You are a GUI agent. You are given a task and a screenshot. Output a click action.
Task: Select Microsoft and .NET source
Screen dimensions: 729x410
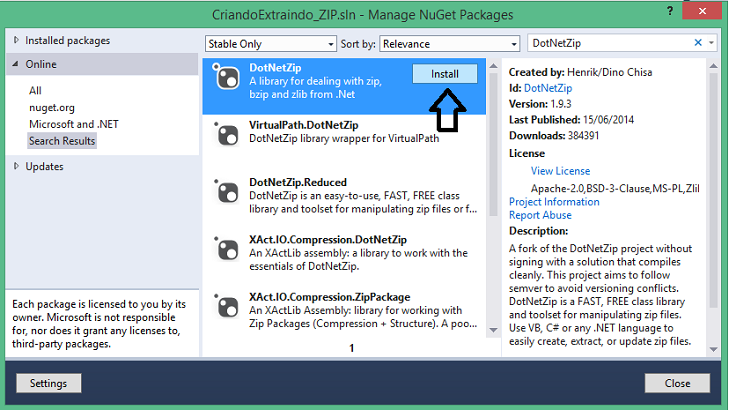(73, 124)
